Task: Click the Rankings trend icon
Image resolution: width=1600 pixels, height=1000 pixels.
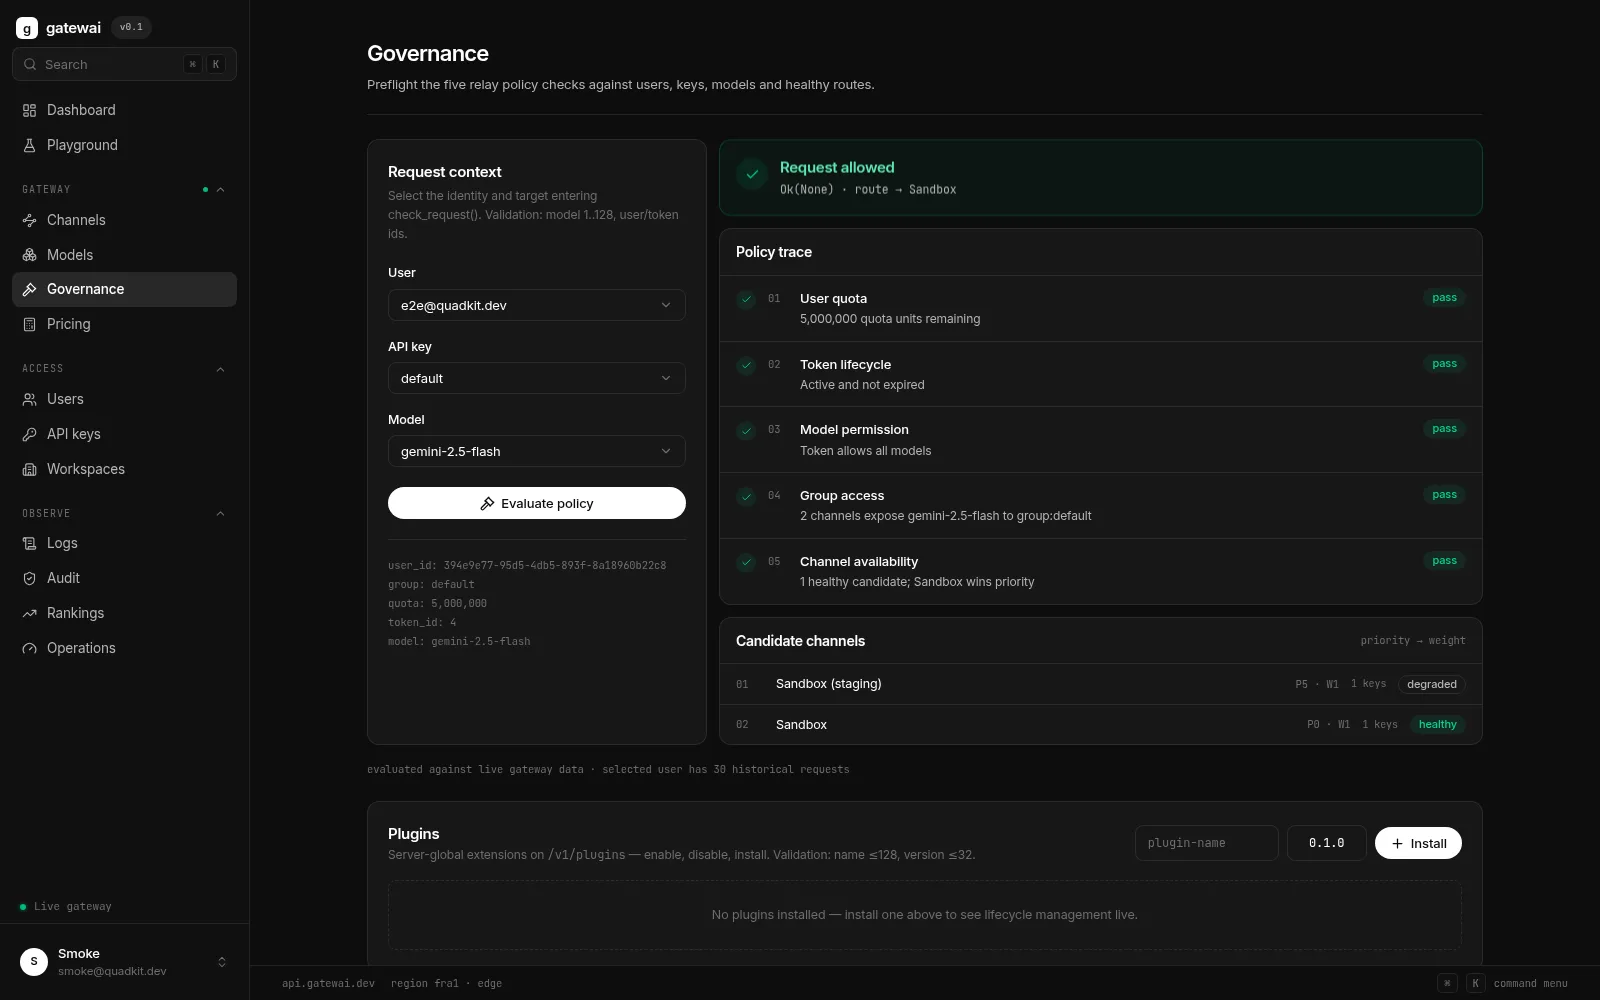Action: point(29,613)
